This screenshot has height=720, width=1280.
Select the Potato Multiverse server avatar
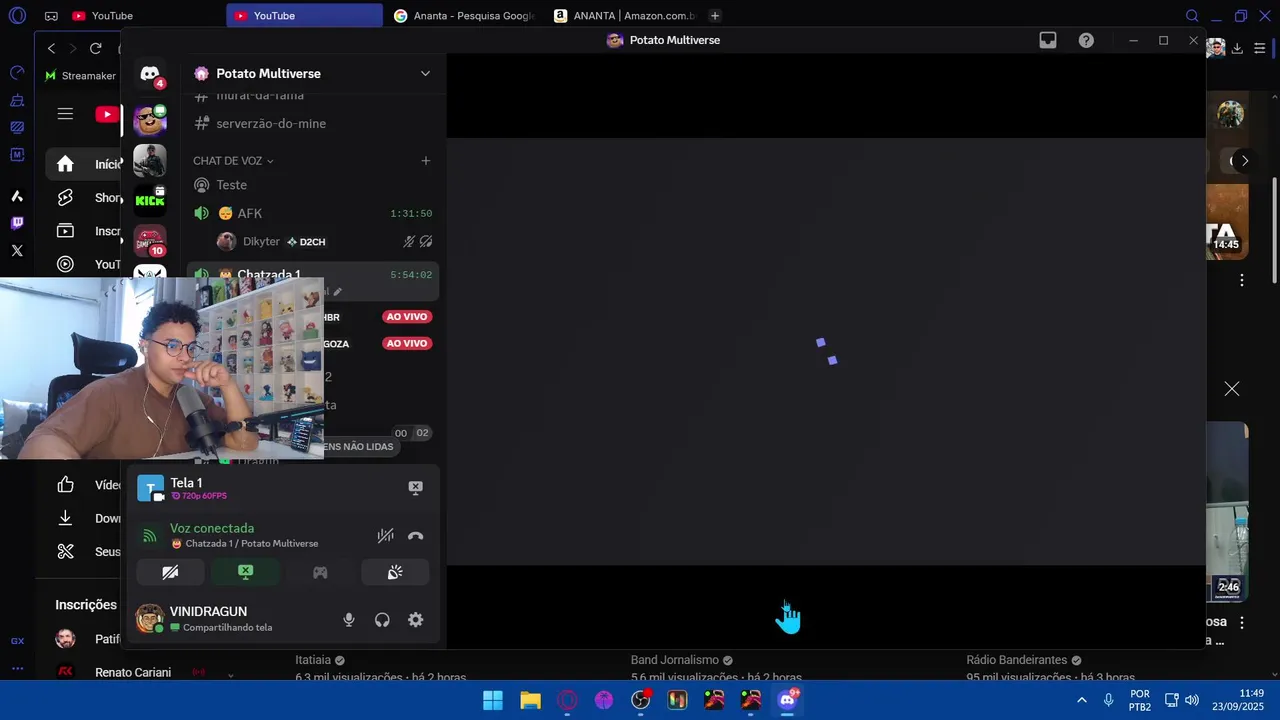point(150,120)
